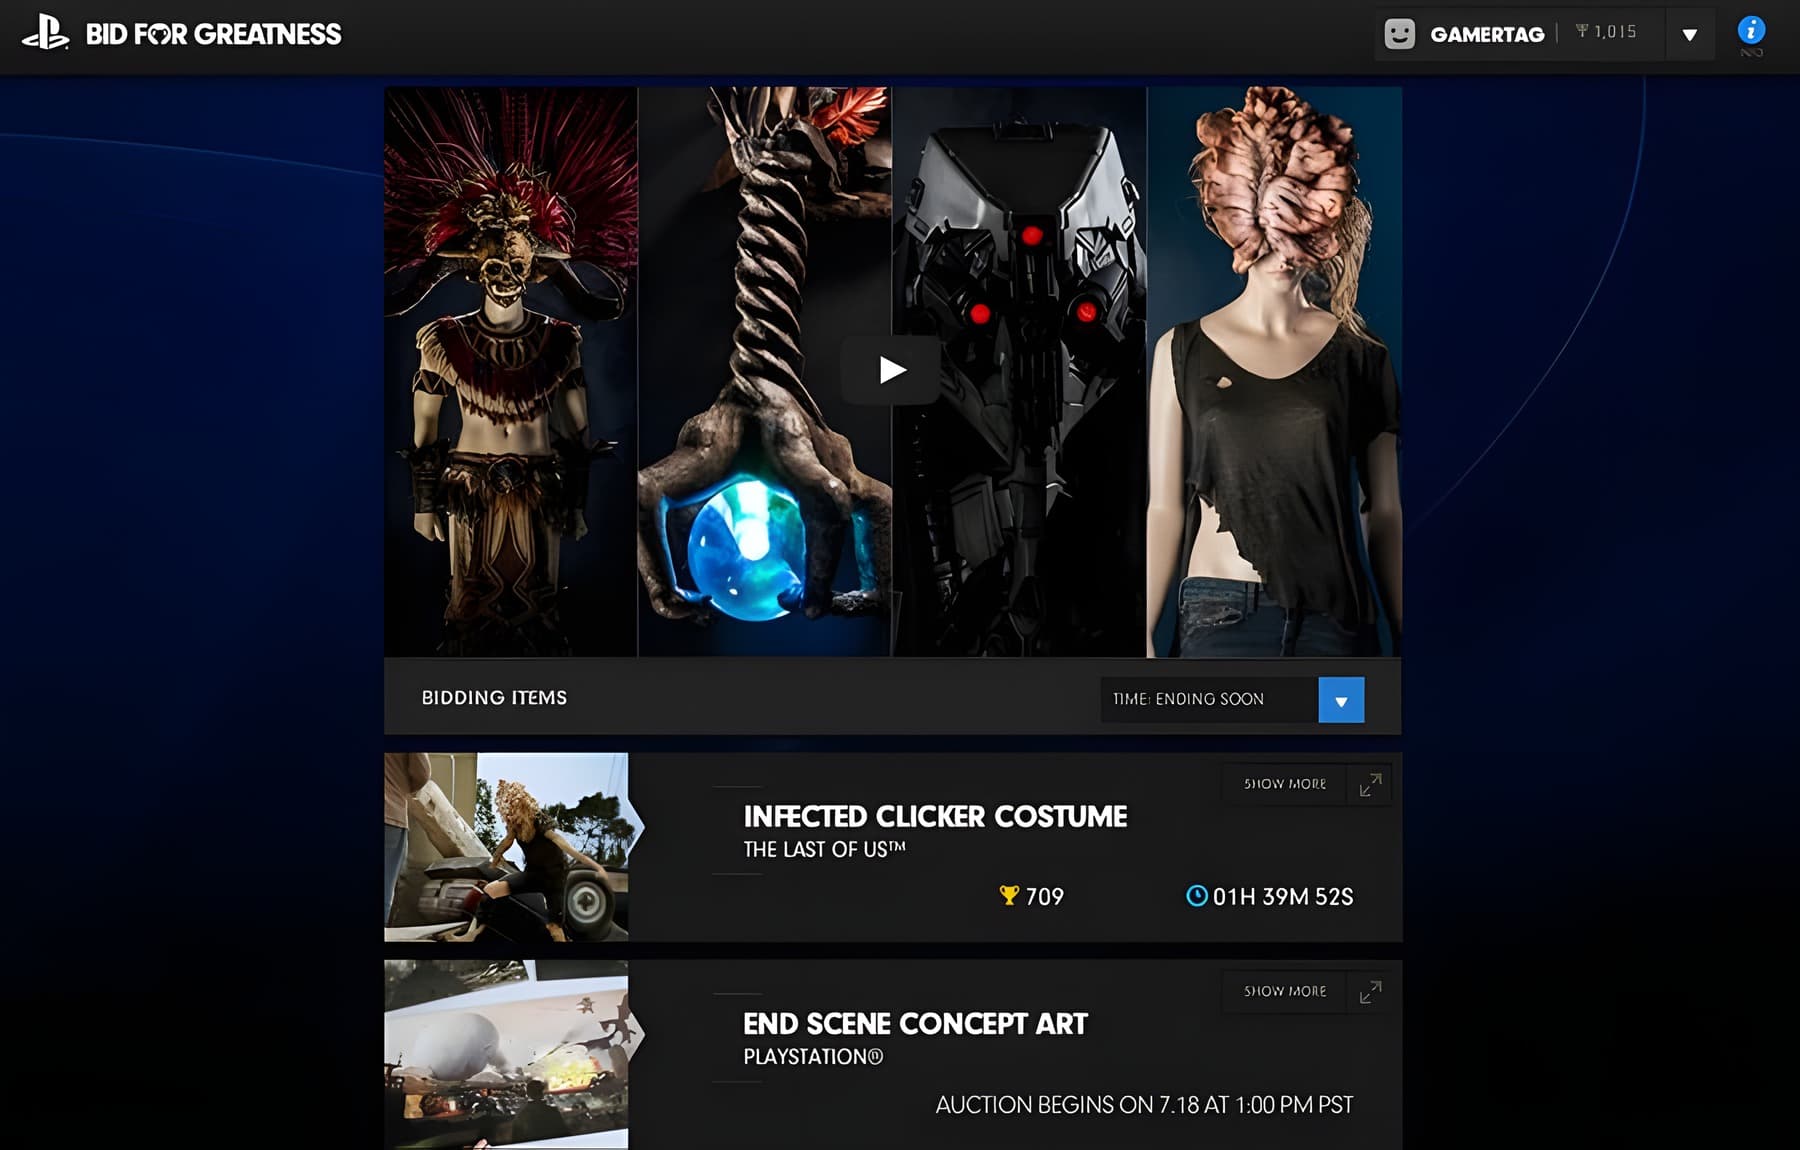Open the Bid for Greatness home link

(x=213, y=34)
